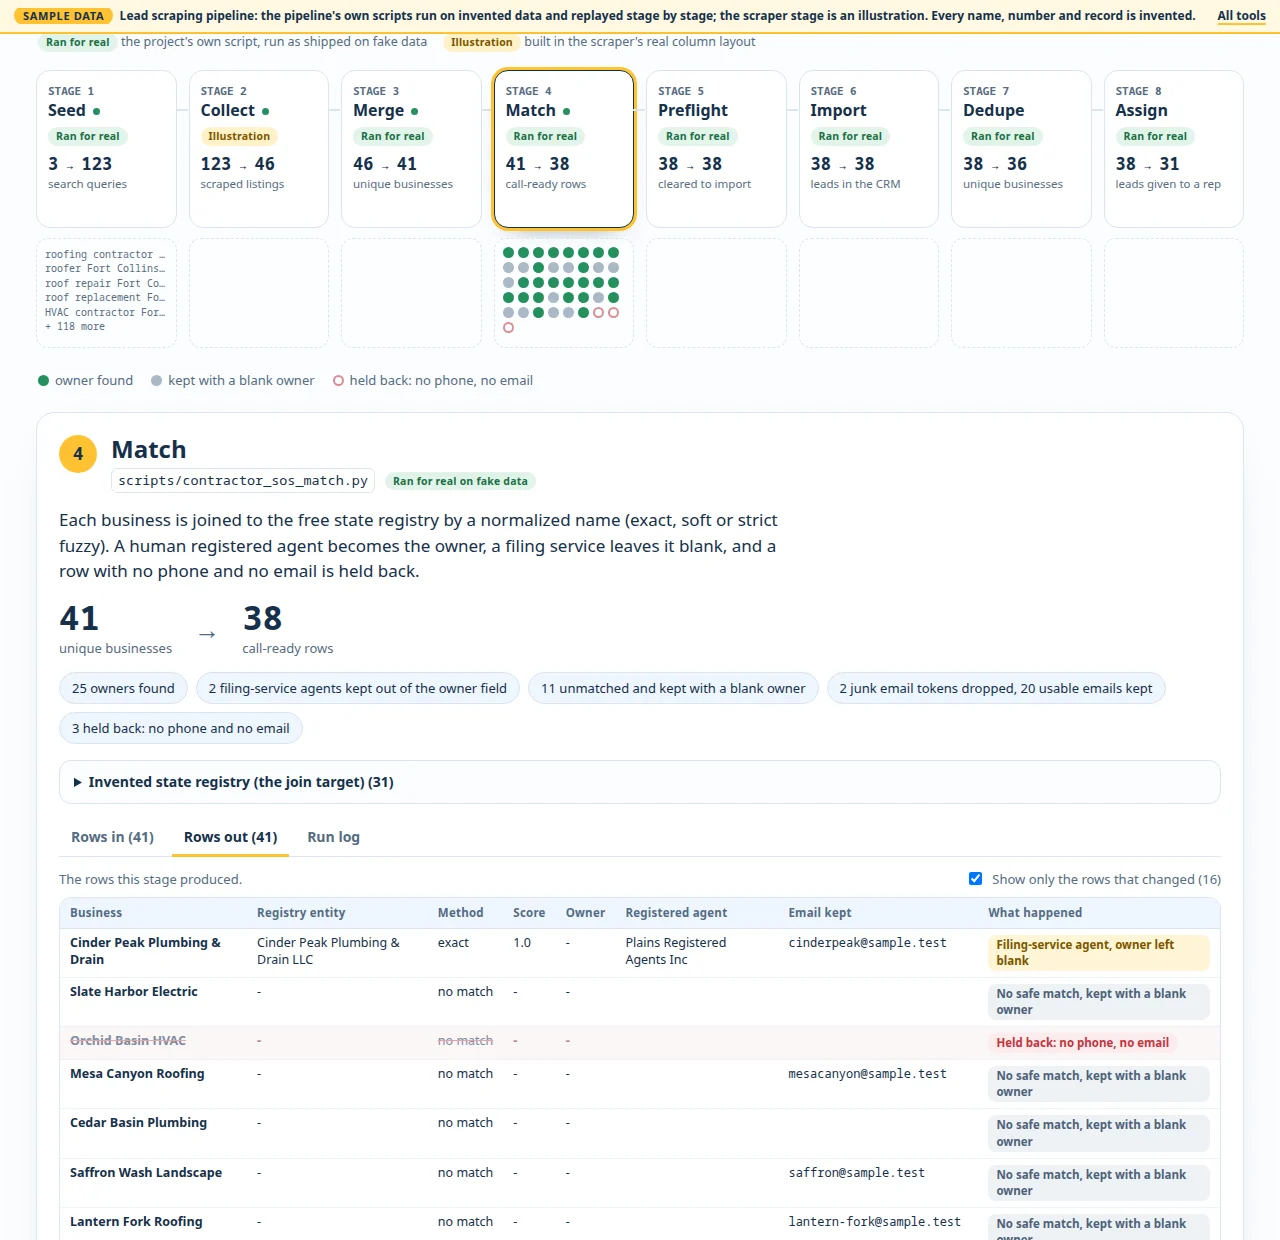Click the Method column header
This screenshot has width=1280, height=1240.
(461, 913)
